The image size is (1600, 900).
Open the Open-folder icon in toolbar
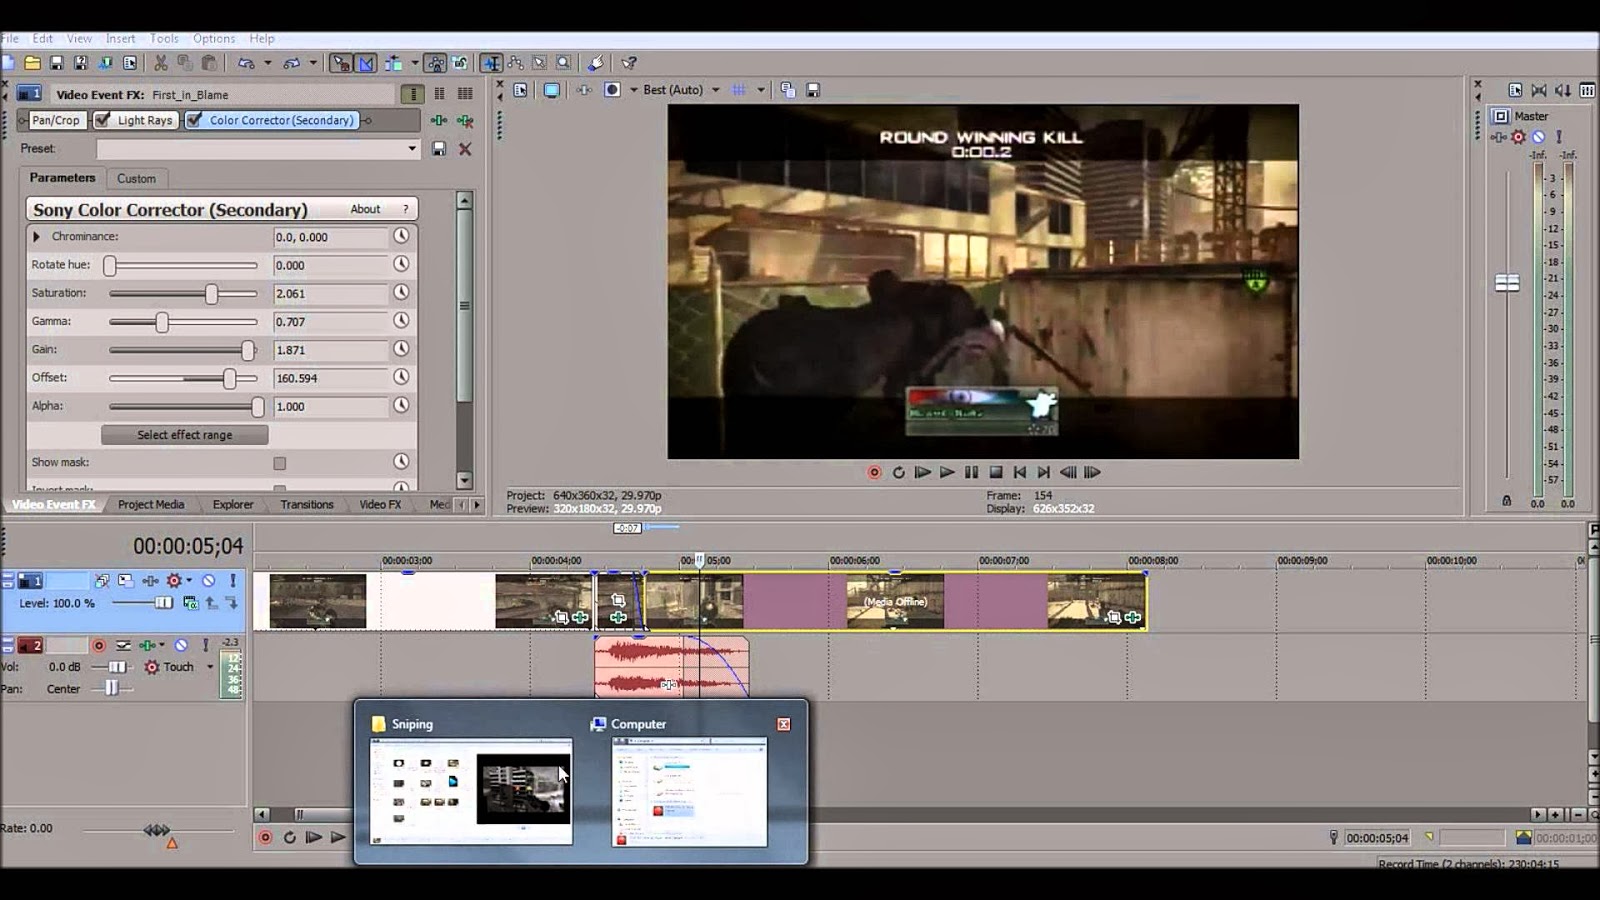tap(32, 63)
